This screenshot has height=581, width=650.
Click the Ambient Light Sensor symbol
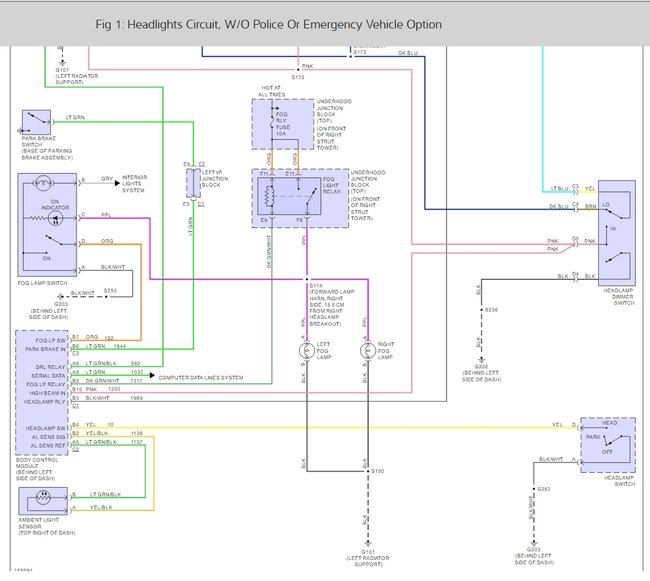pyautogui.click(x=43, y=501)
